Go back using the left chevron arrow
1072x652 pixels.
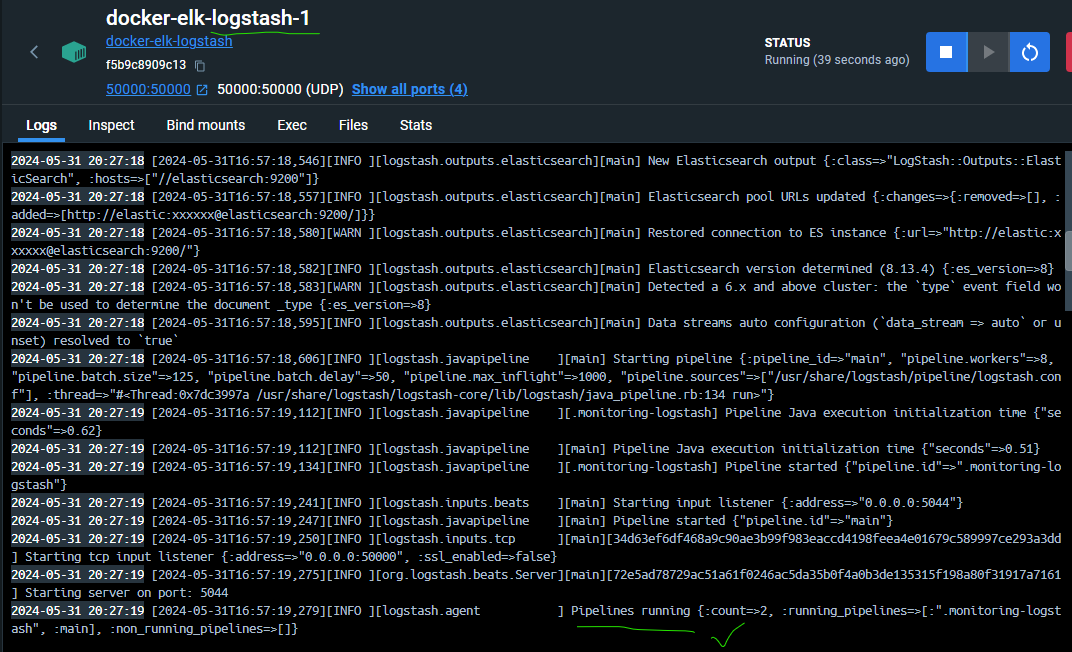34,52
